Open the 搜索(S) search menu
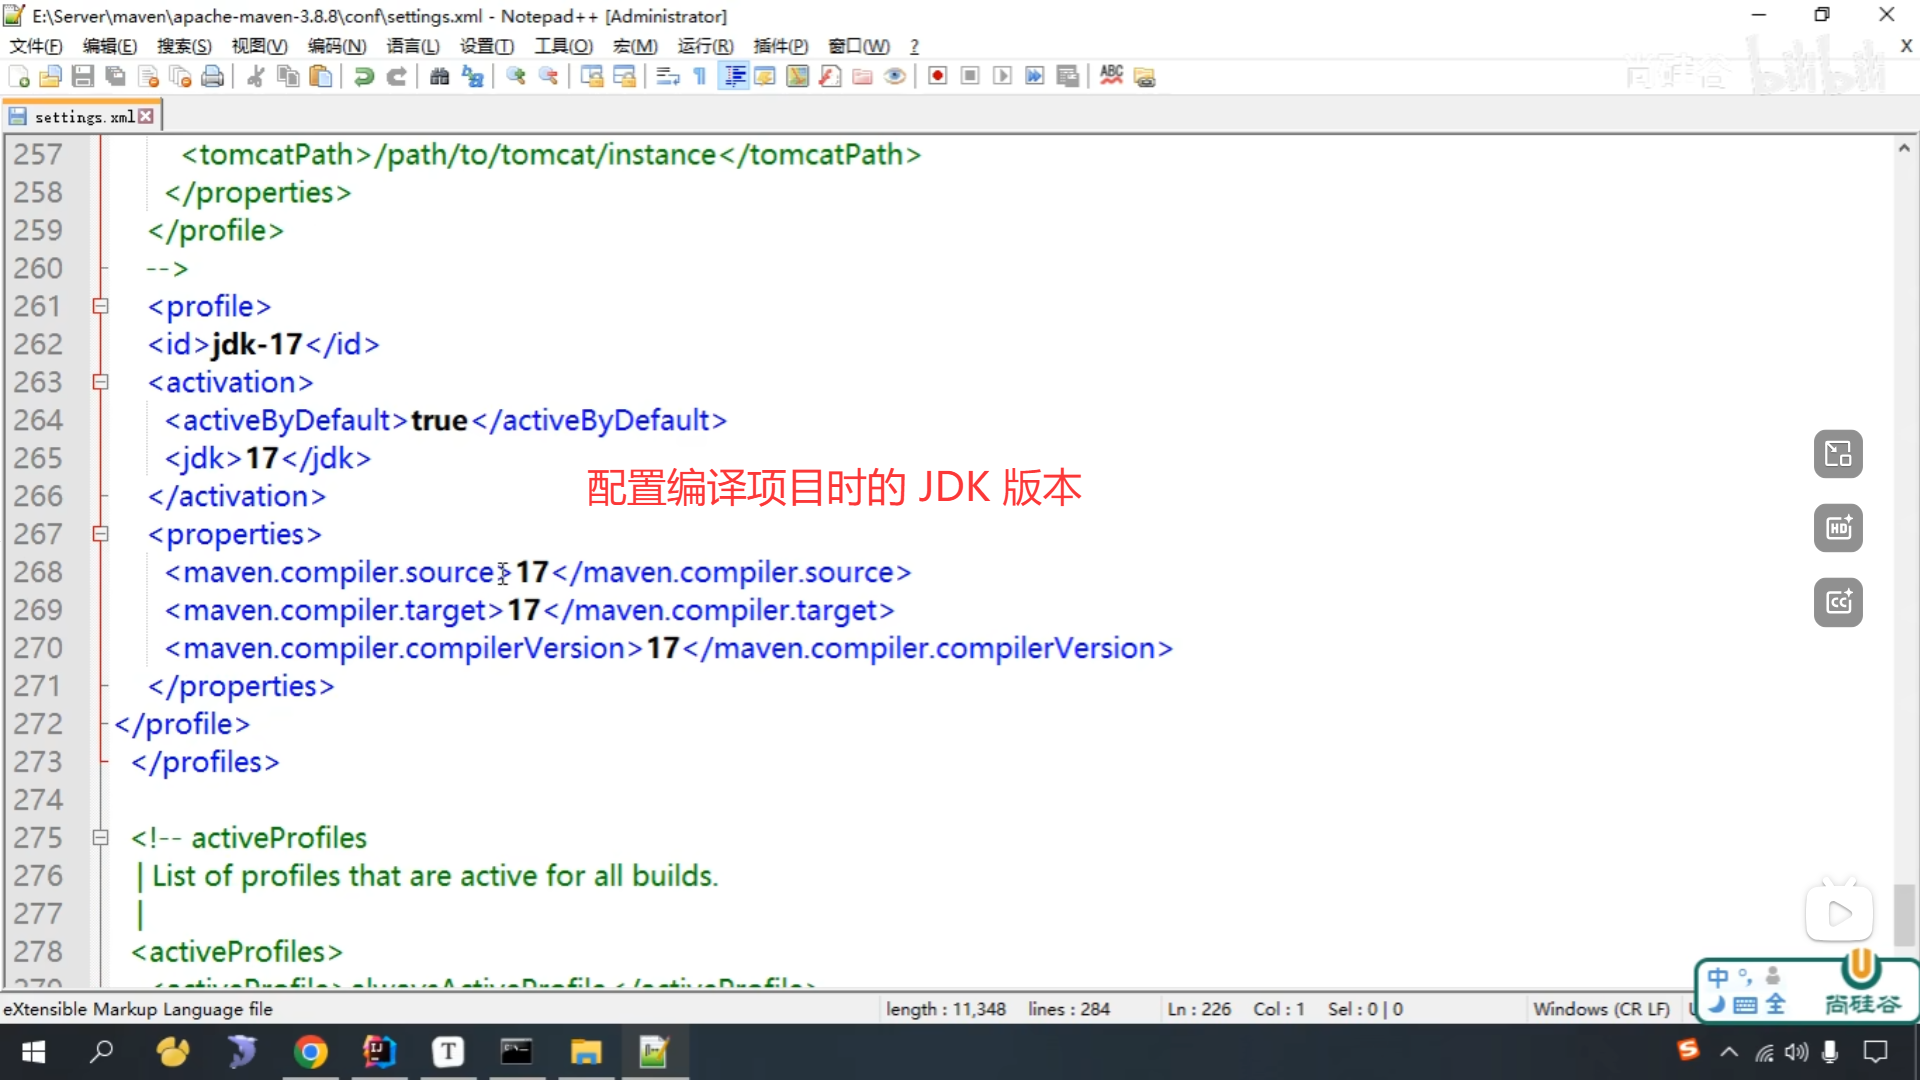Image resolution: width=1920 pixels, height=1080 pixels. (184, 46)
